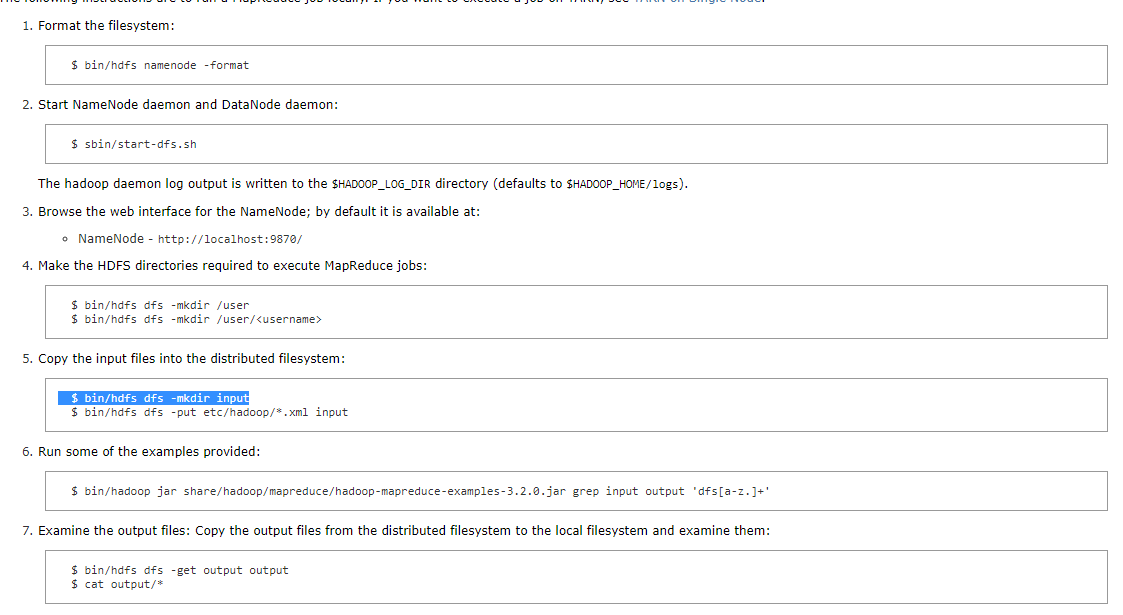Click the NameNode URL http://localhost:9870/
The image size is (1123, 615).
(x=230, y=240)
